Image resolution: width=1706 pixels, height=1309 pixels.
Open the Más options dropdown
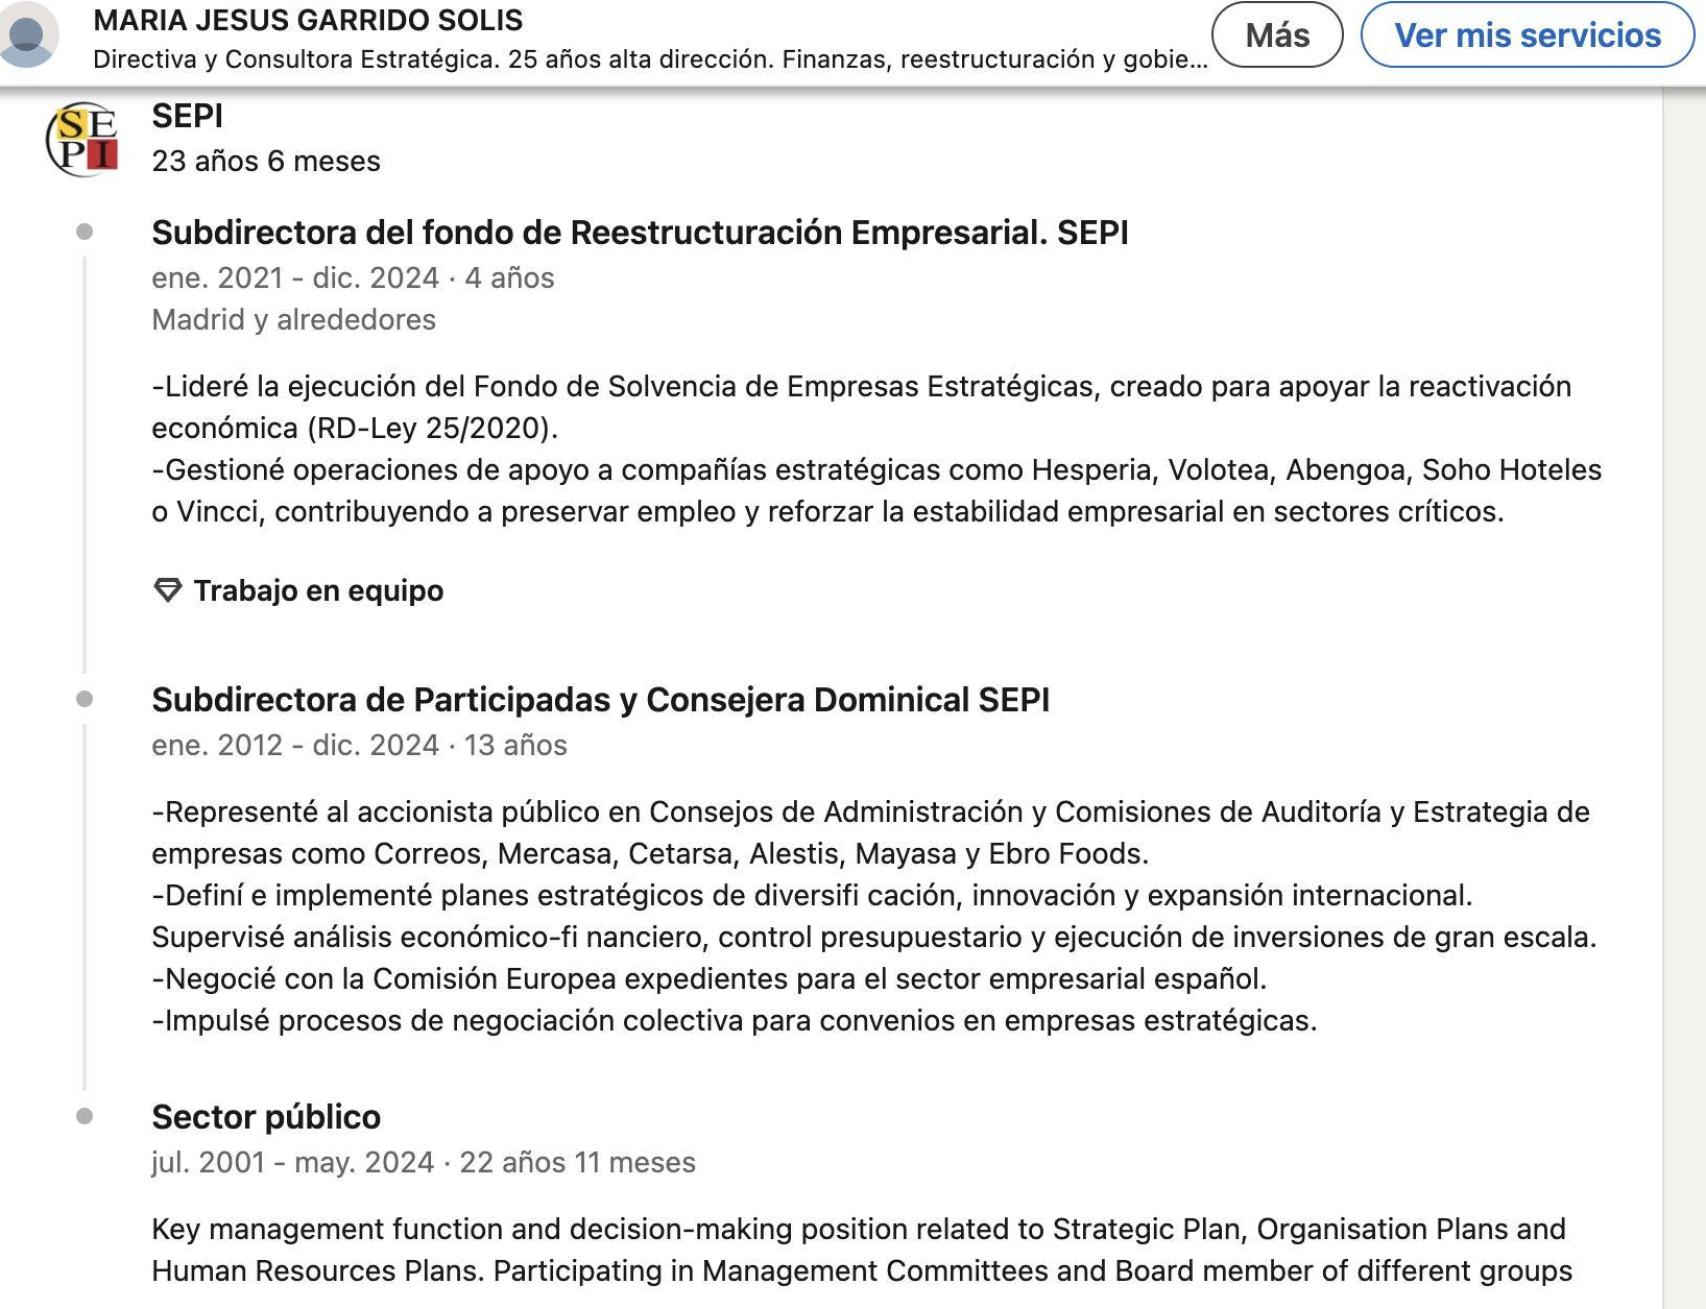coord(1277,36)
